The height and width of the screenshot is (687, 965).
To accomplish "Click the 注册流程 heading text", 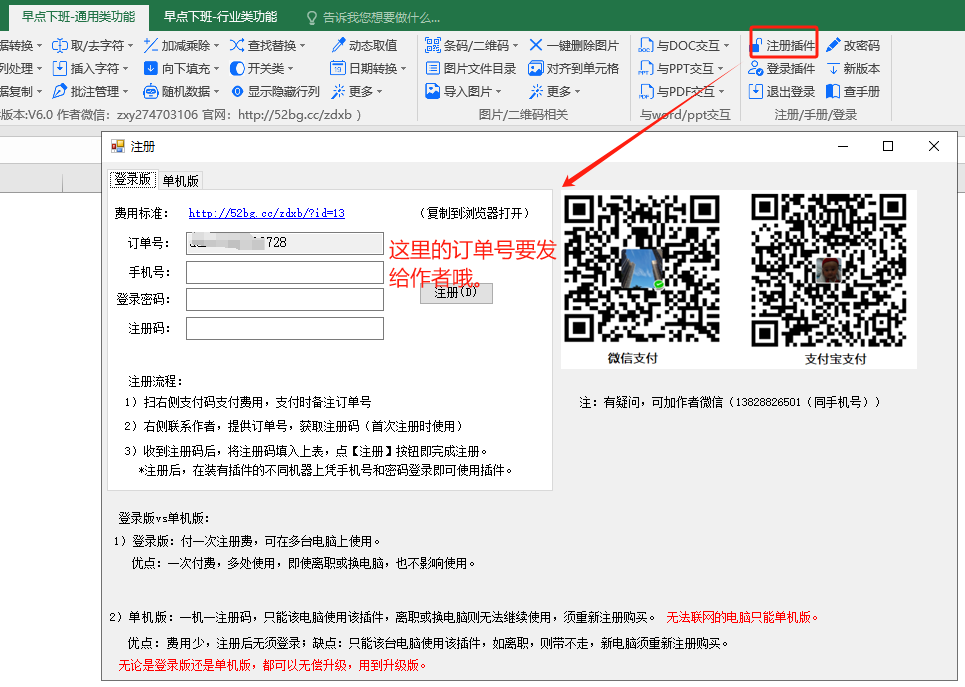I will pyautogui.click(x=155, y=381).
